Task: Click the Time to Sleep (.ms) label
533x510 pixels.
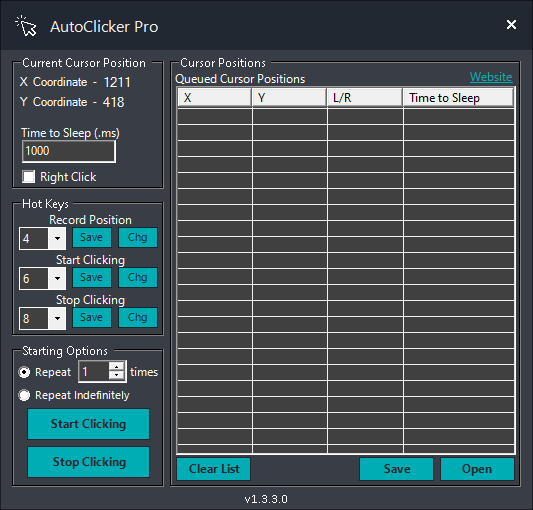Action: (x=70, y=133)
